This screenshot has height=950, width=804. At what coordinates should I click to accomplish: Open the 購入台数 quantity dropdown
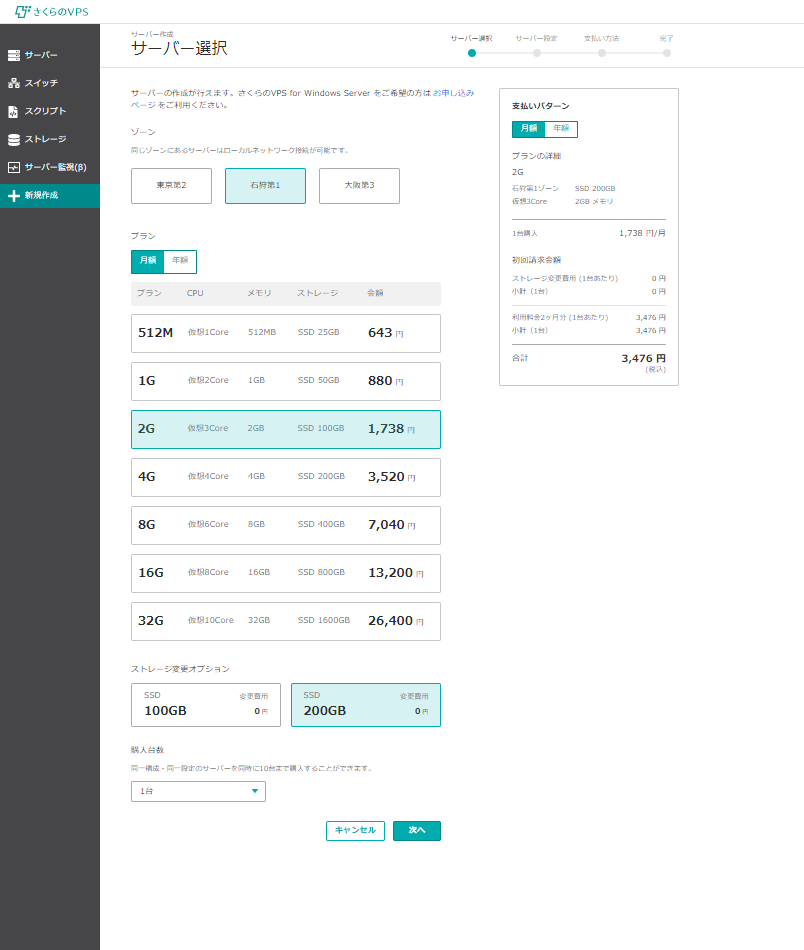point(198,792)
